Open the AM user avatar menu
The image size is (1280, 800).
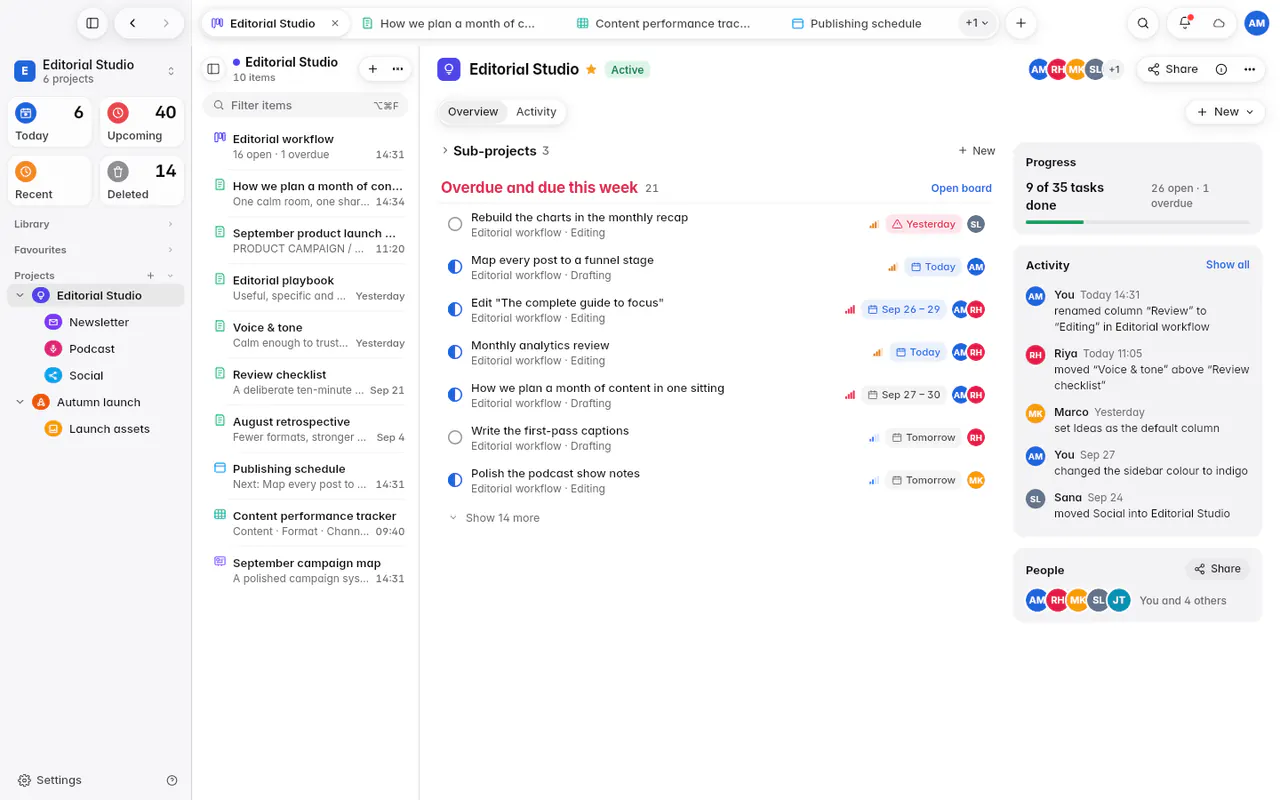pyautogui.click(x=1257, y=23)
